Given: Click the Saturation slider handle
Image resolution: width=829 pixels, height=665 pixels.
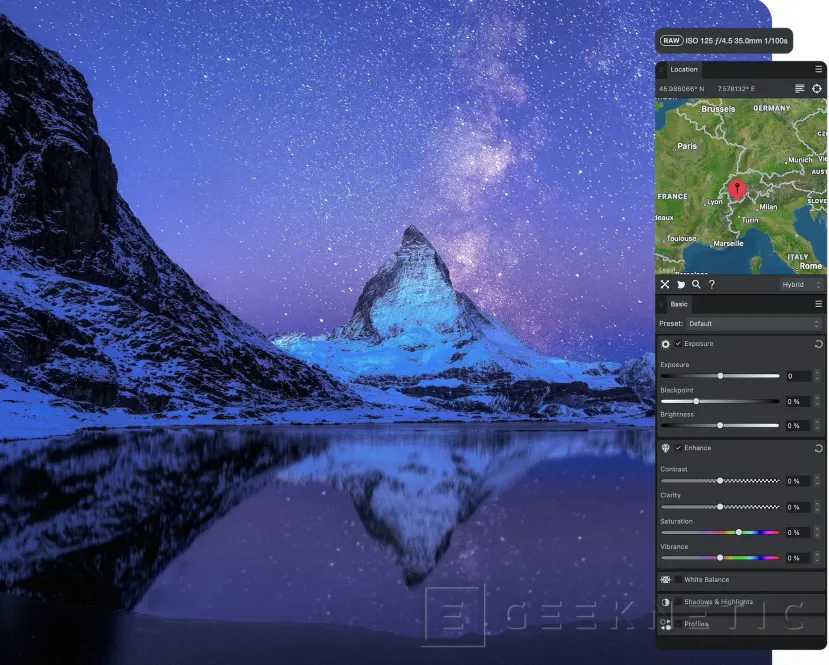Looking at the screenshot, I should pyautogui.click(x=739, y=532).
